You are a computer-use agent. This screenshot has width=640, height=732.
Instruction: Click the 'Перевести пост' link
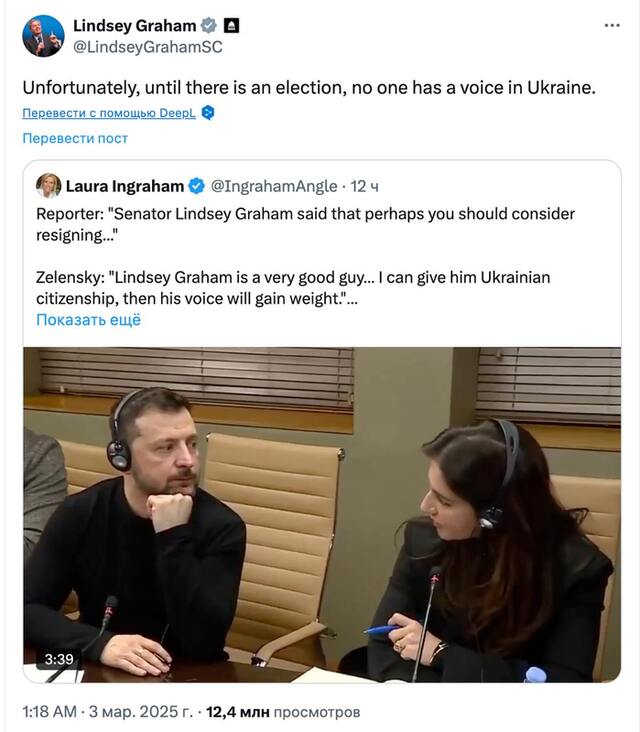75,138
